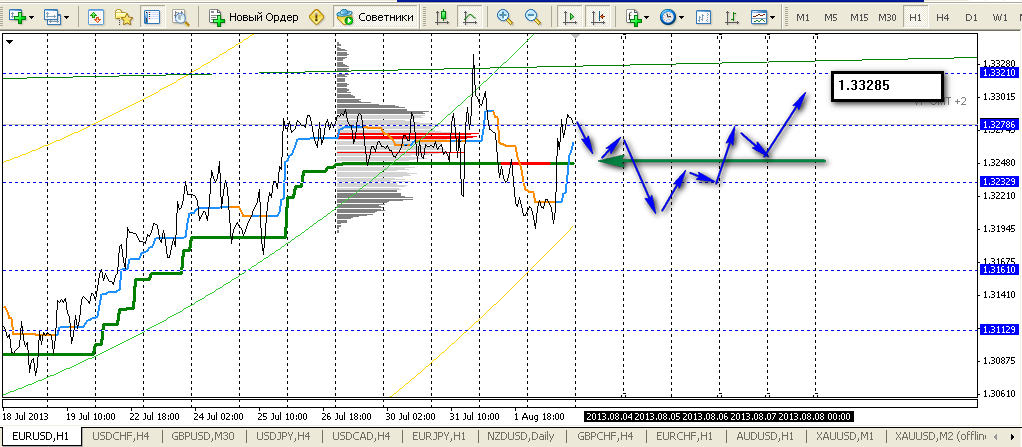Select H1 timeframe
Viewport: 1022px width, 447px height.
point(915,18)
